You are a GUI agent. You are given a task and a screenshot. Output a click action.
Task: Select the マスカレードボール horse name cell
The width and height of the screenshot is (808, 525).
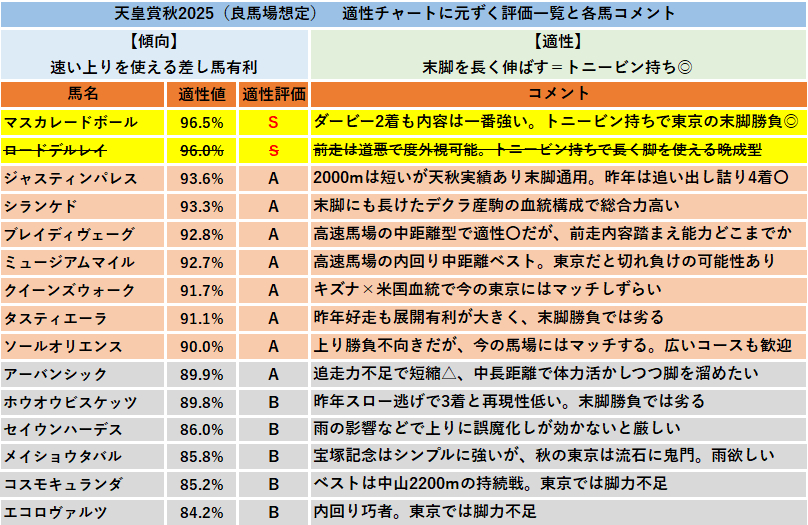83,122
